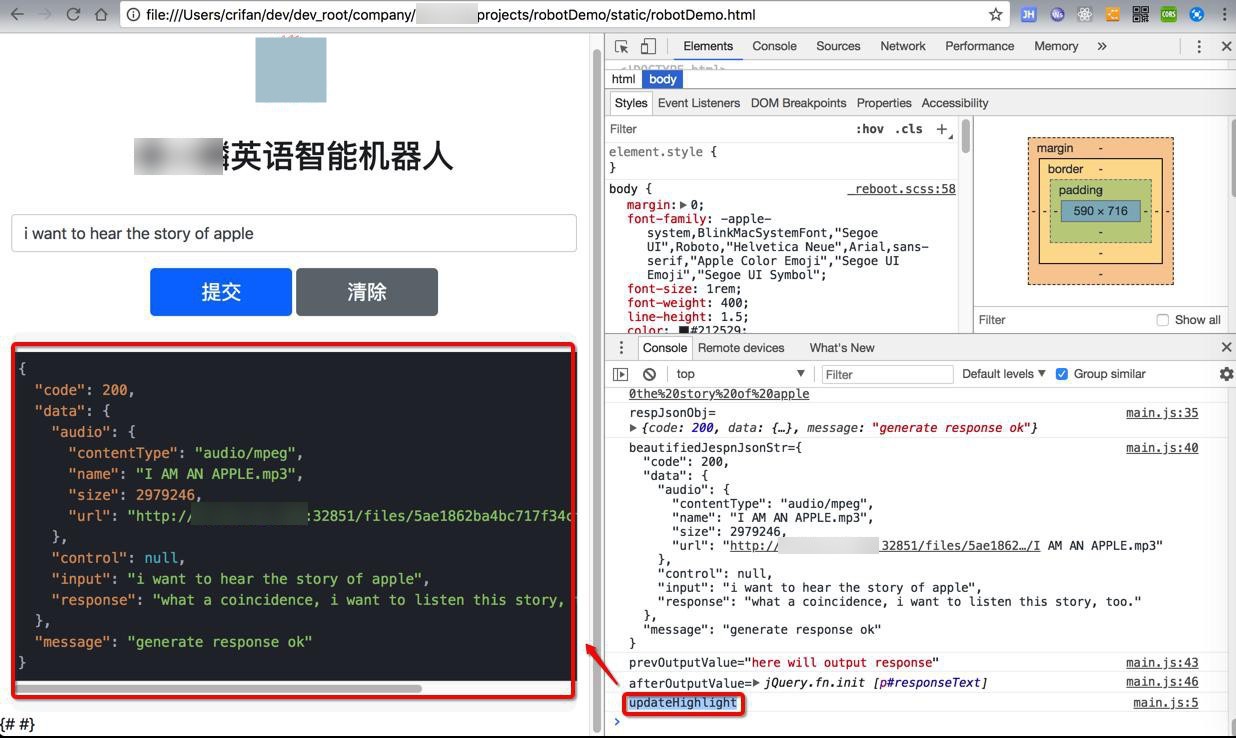Open console settings gear icon
The image size is (1236, 738).
(1226, 374)
